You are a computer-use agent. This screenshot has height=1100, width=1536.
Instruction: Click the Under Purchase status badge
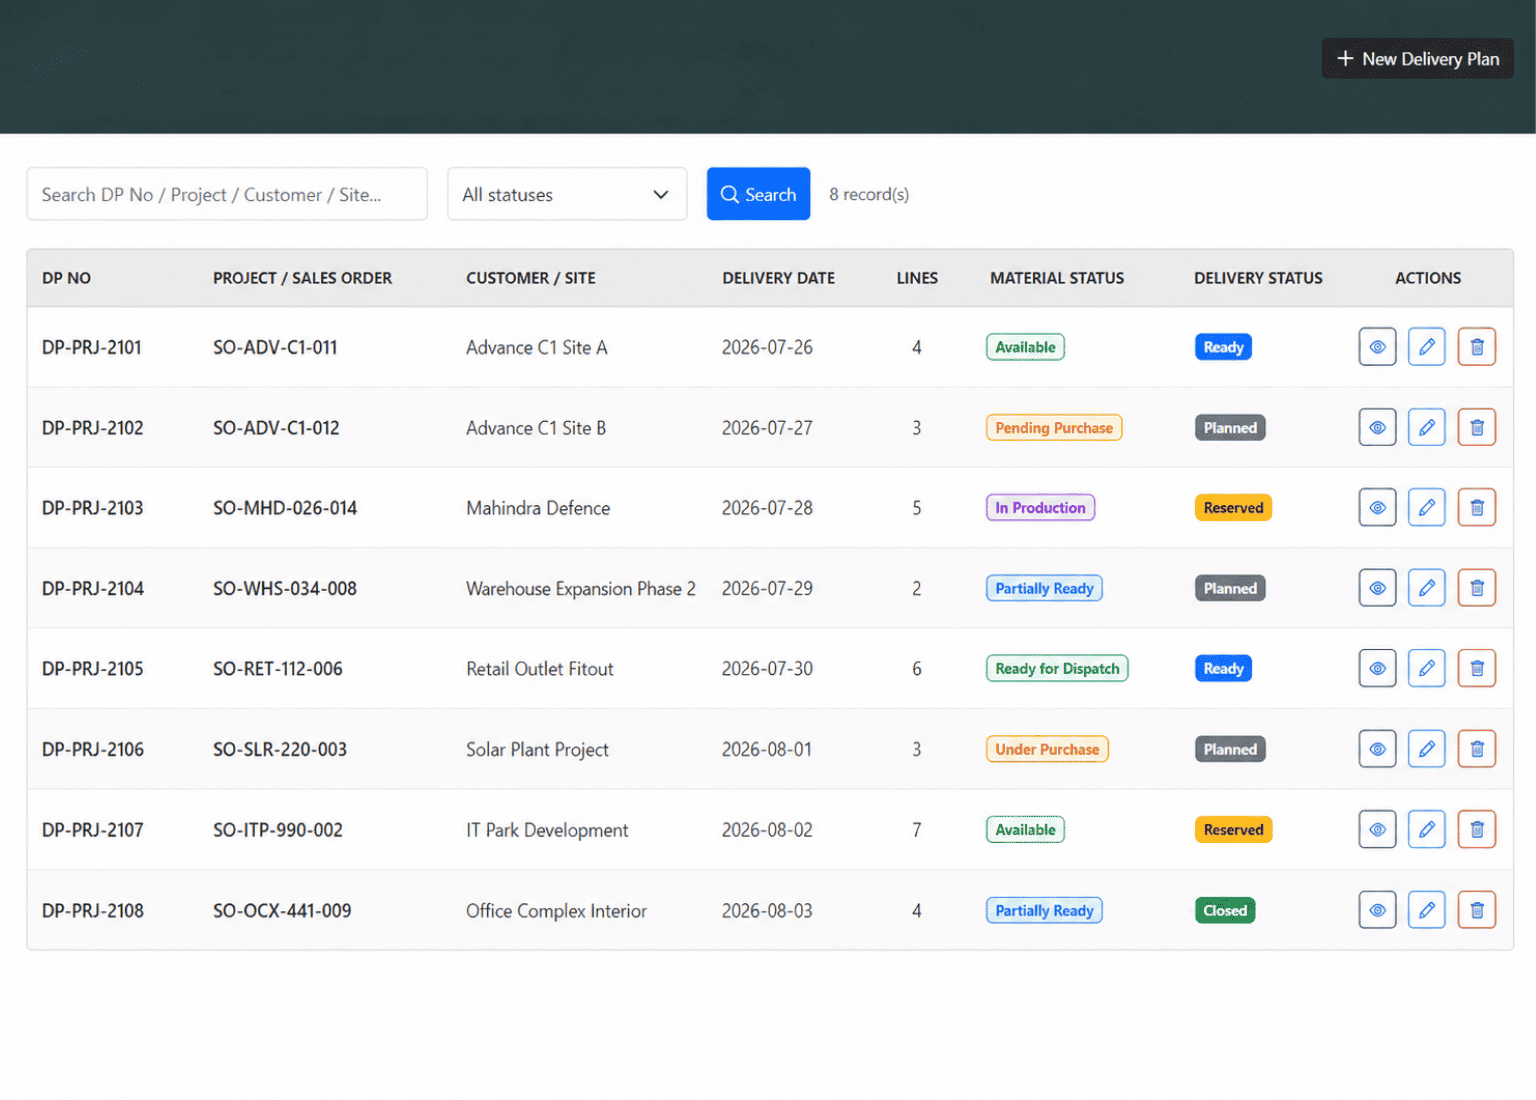coord(1047,749)
